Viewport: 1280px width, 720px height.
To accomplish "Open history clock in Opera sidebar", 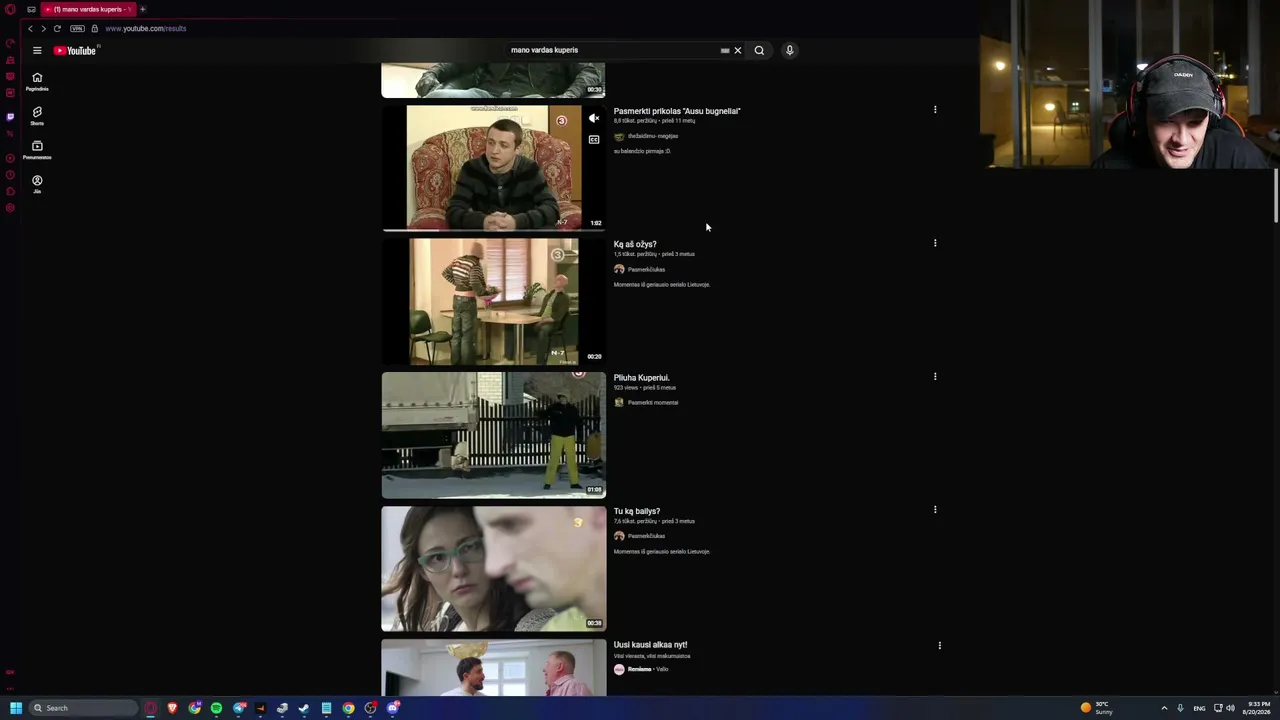I will [x=10, y=174].
